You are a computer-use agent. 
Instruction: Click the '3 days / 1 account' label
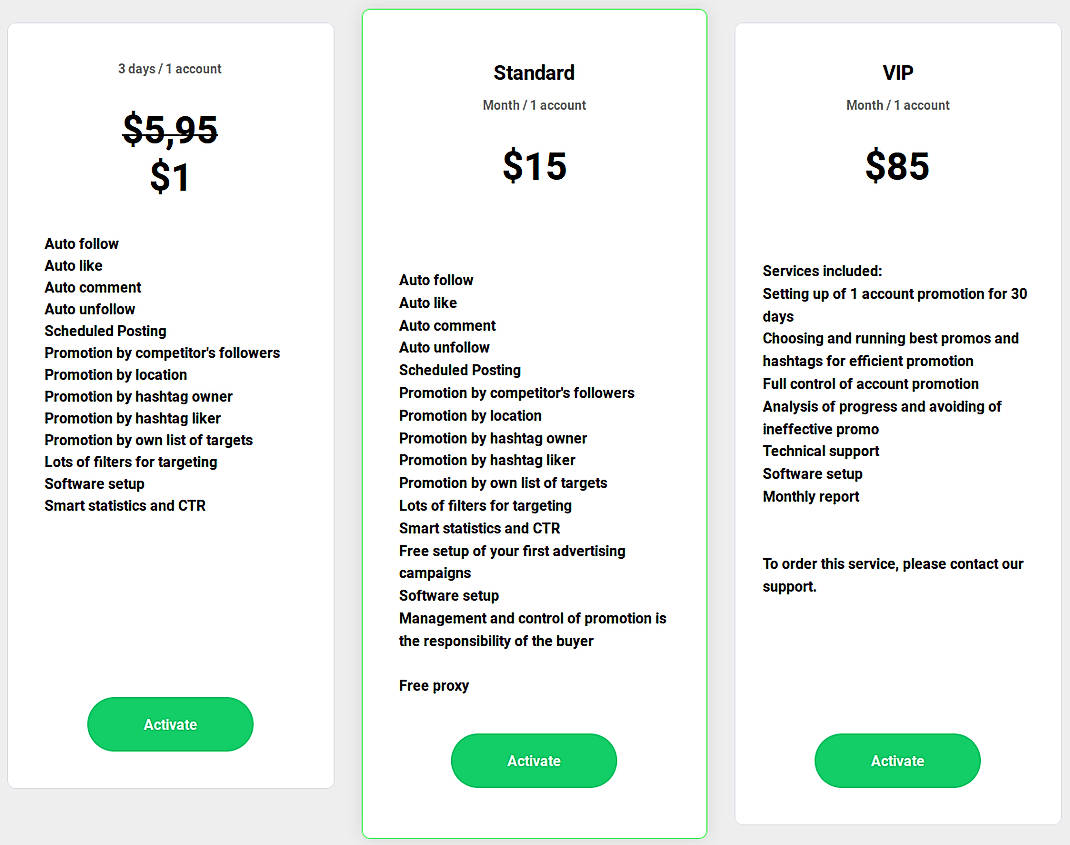[x=170, y=69]
